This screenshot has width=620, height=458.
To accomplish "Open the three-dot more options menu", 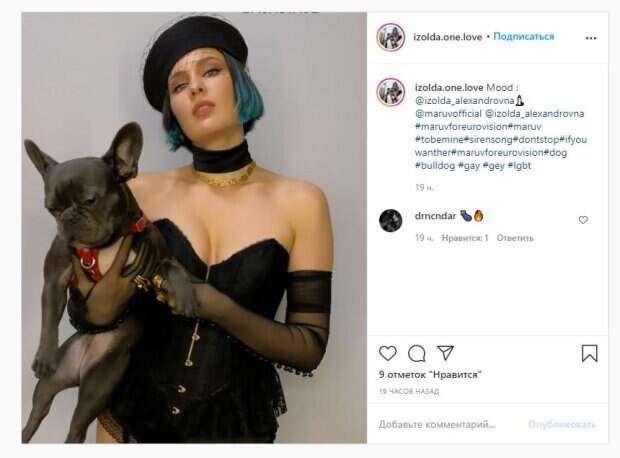I will point(591,38).
